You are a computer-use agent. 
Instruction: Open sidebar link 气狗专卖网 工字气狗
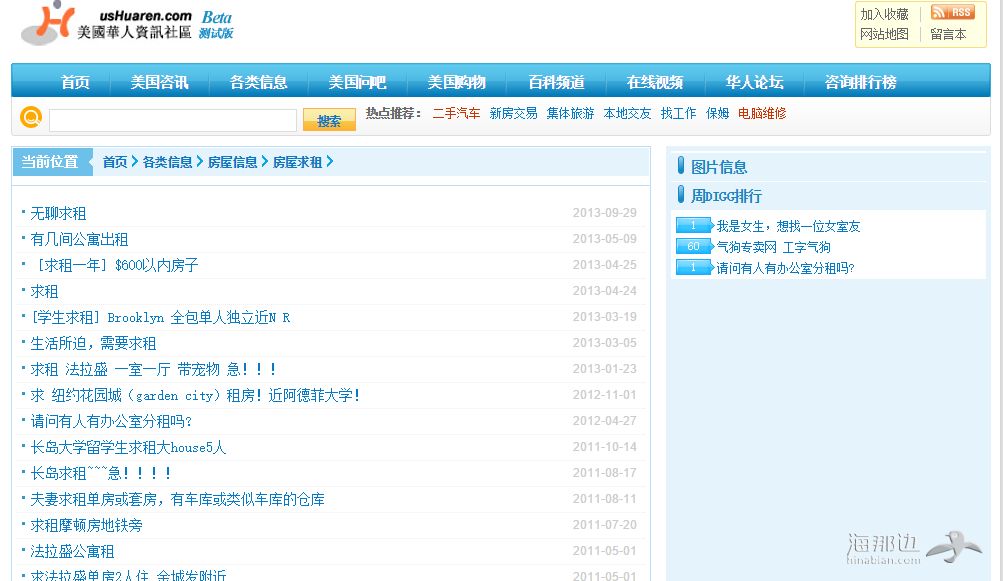[773, 247]
